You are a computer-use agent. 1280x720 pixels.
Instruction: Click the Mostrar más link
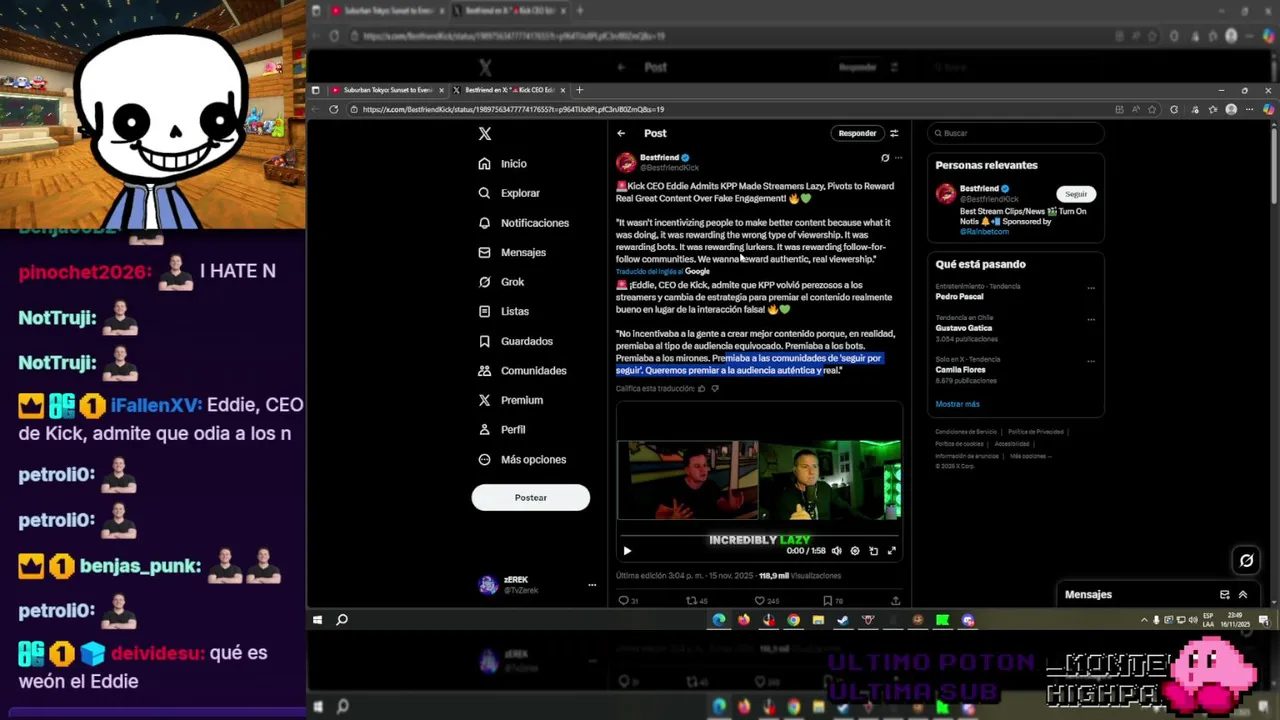point(957,404)
